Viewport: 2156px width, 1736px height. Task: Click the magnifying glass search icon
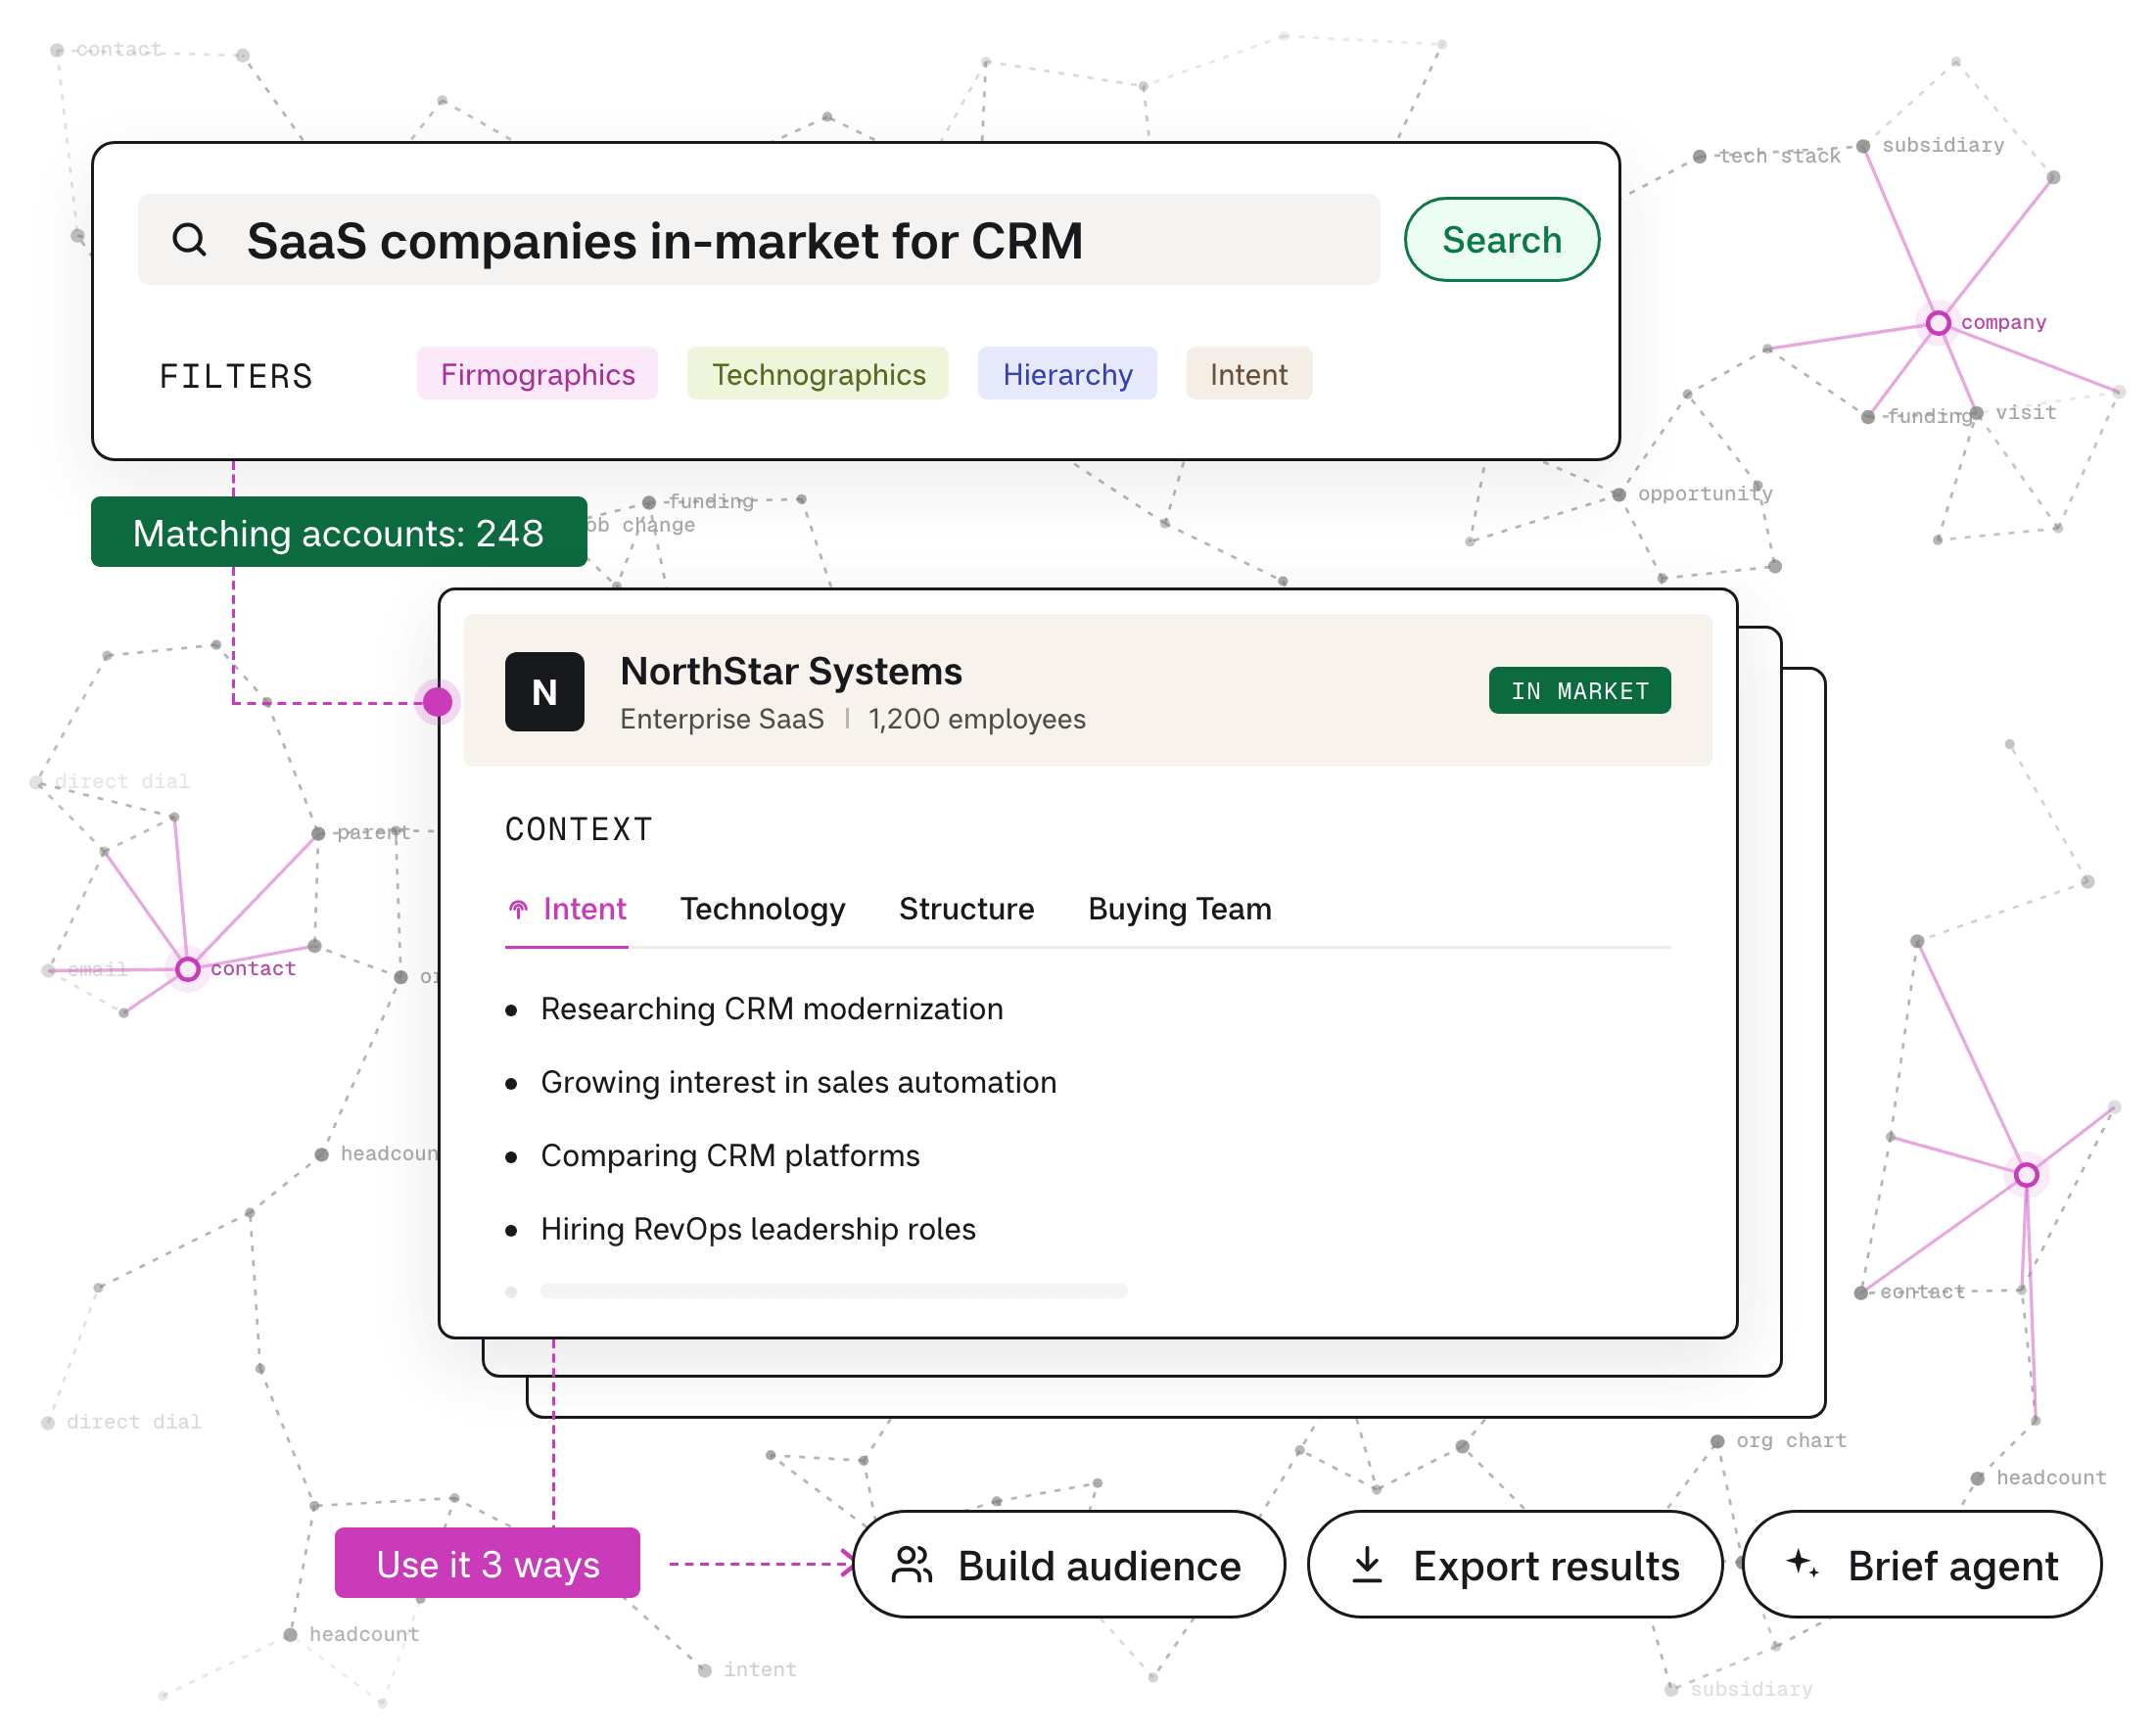tap(189, 240)
